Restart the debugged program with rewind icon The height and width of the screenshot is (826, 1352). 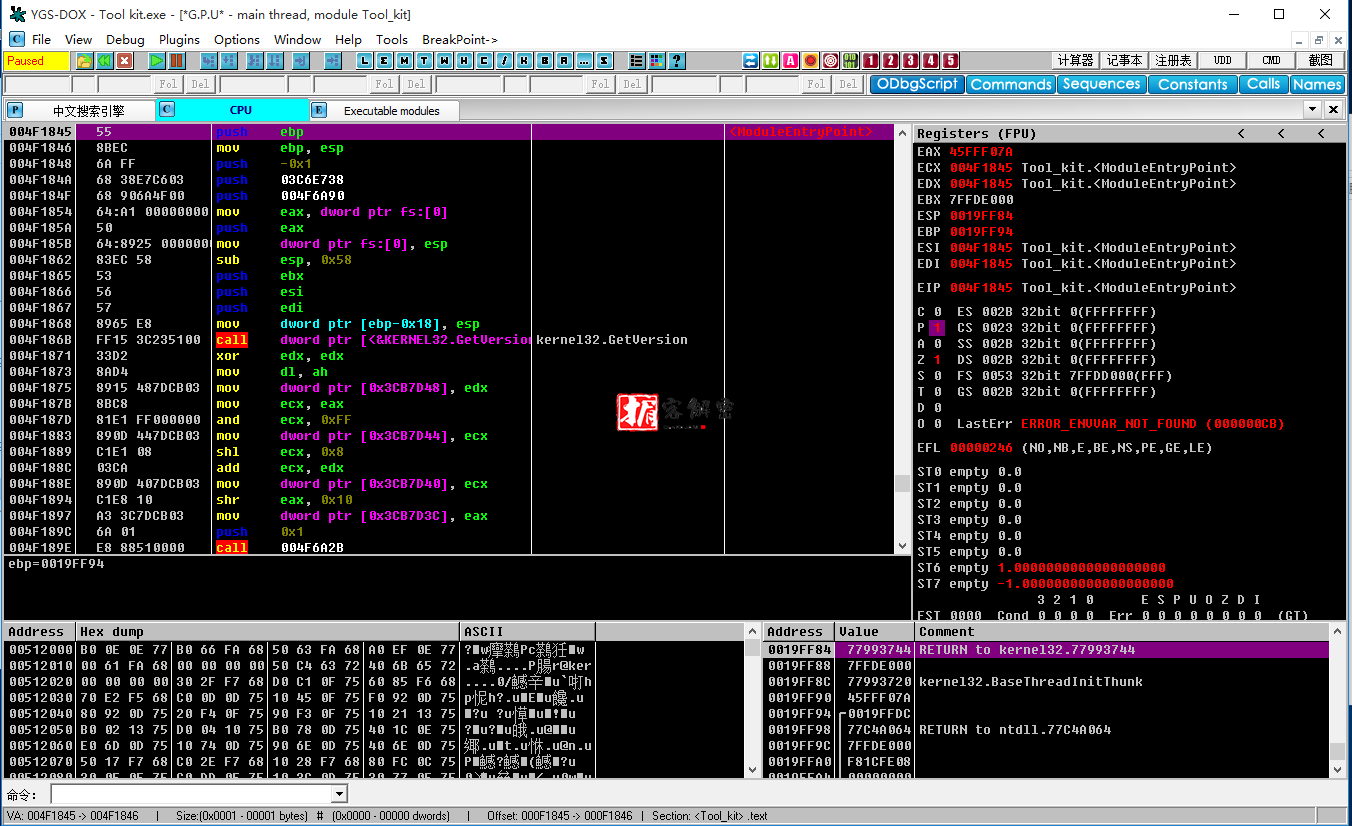[105, 61]
